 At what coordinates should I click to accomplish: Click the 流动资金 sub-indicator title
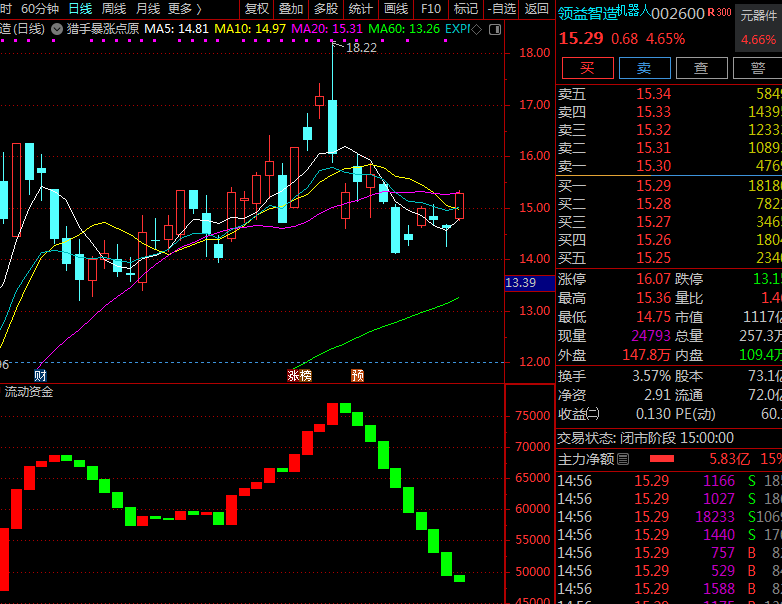pos(29,392)
